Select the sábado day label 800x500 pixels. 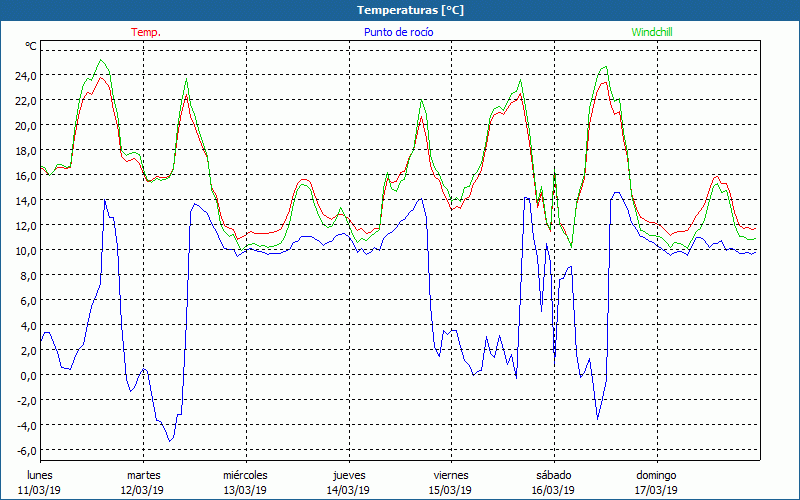(553, 475)
